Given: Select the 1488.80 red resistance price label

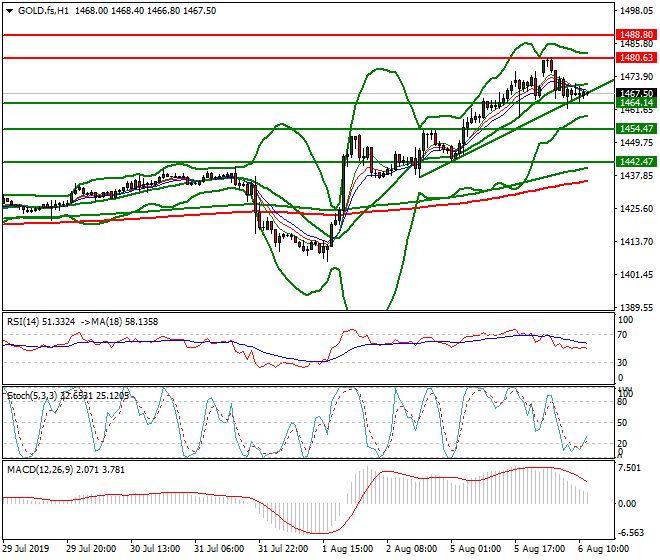Looking at the screenshot, I should 636,34.
